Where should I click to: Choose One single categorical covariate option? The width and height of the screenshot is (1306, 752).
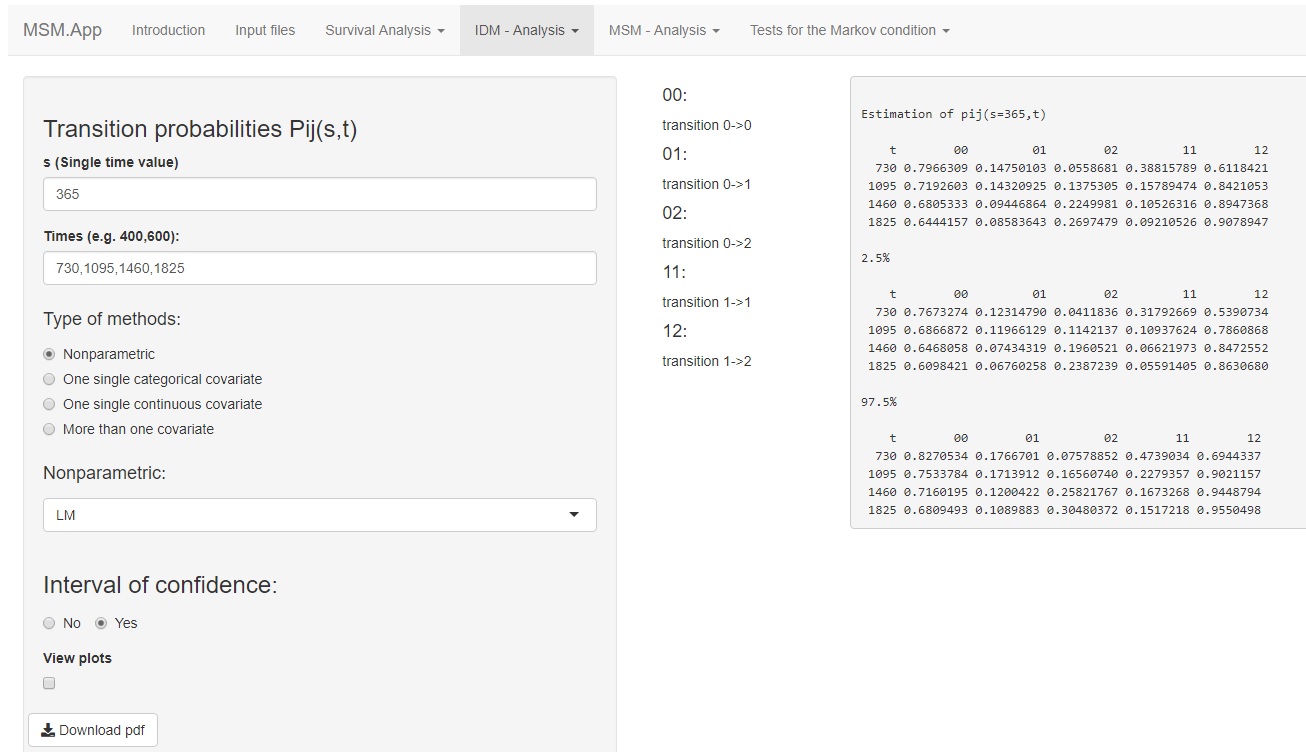coord(49,379)
